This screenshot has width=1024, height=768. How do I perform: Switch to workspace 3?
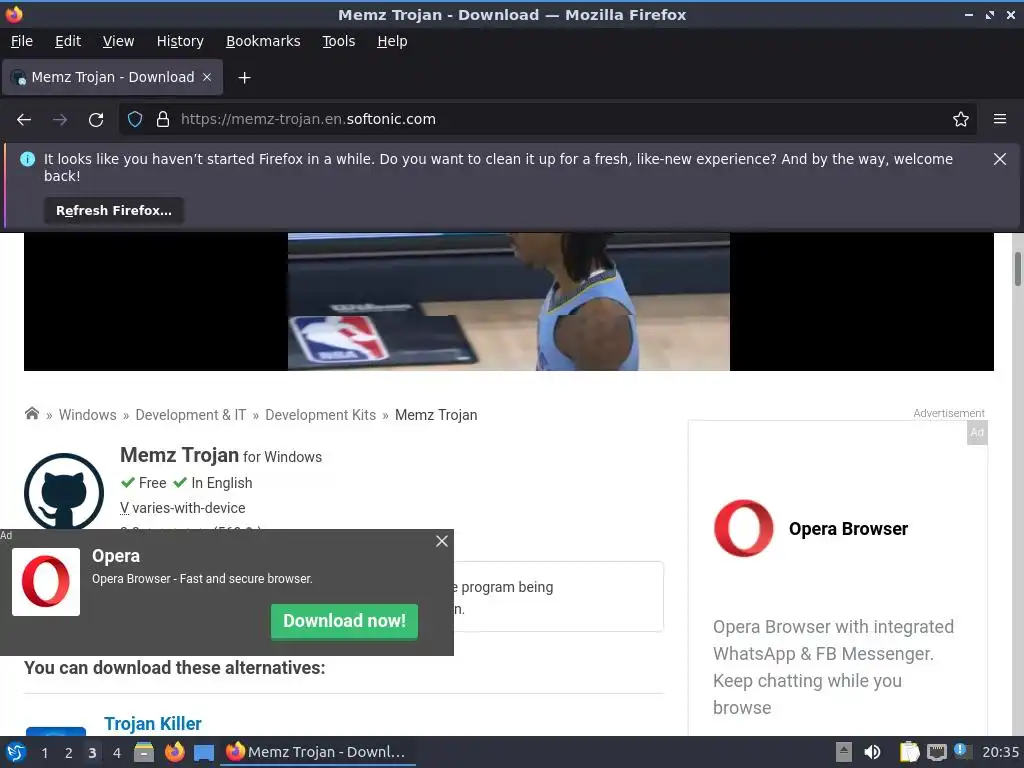(x=92, y=753)
